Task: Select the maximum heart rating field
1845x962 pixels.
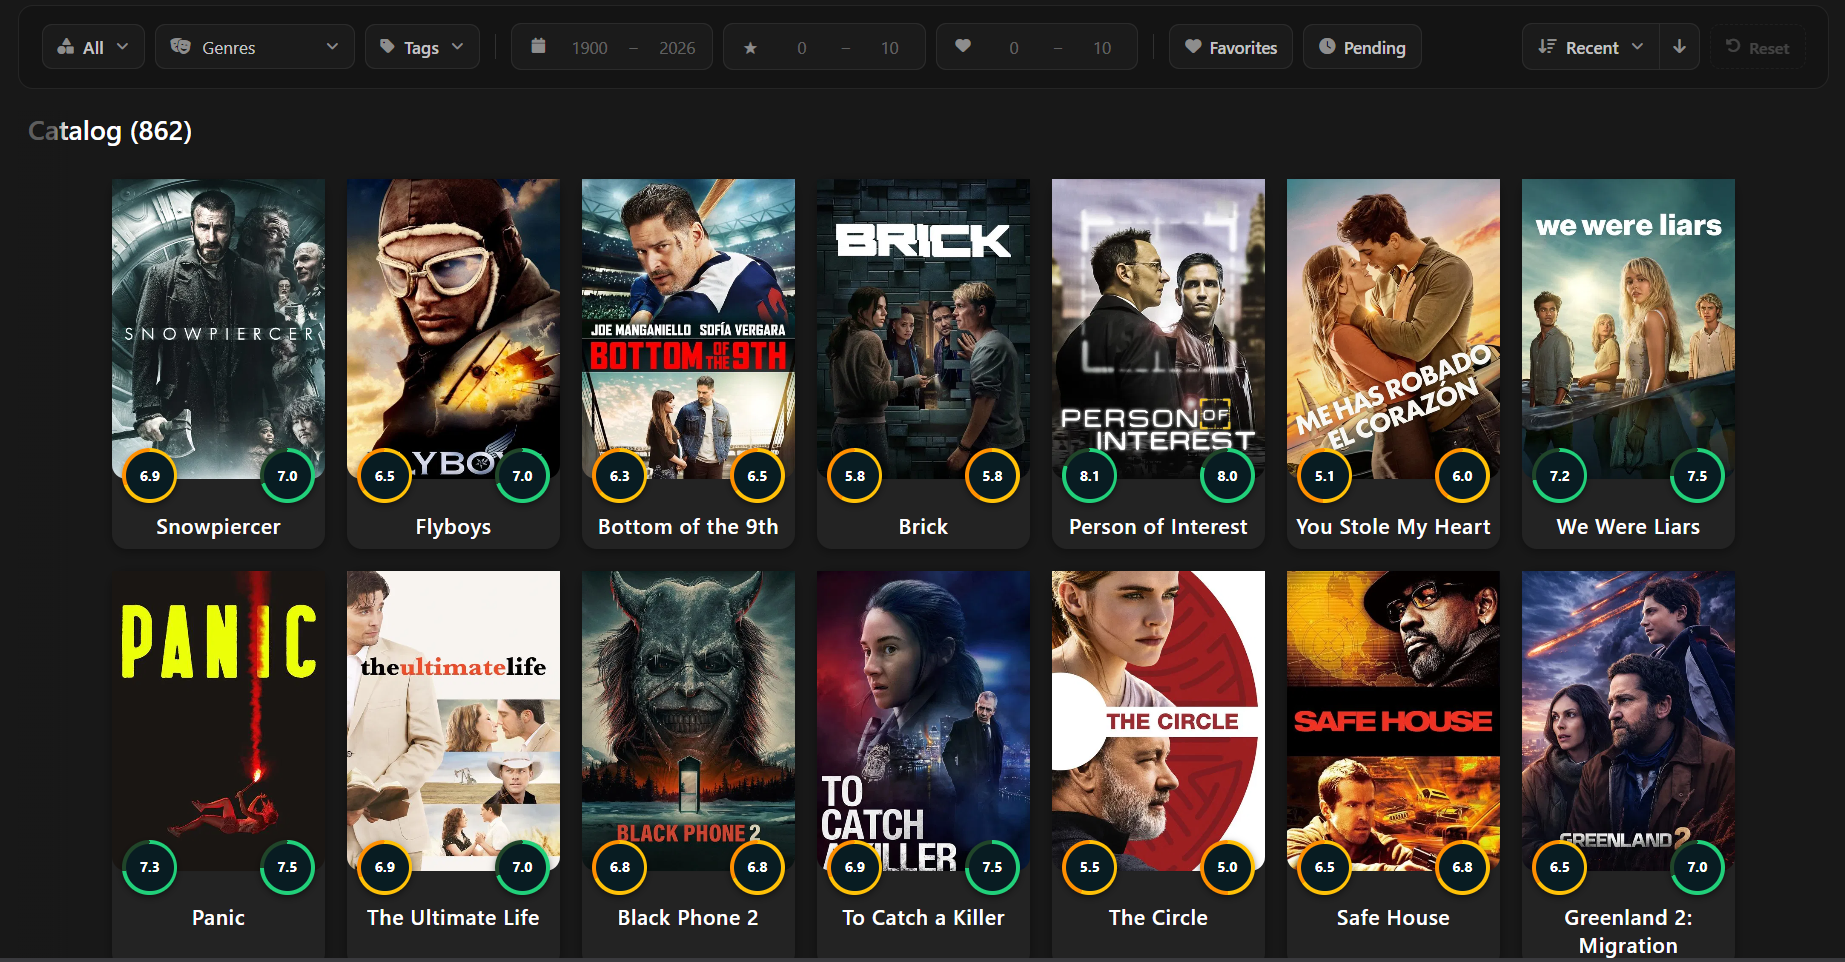Action: [x=1102, y=48]
